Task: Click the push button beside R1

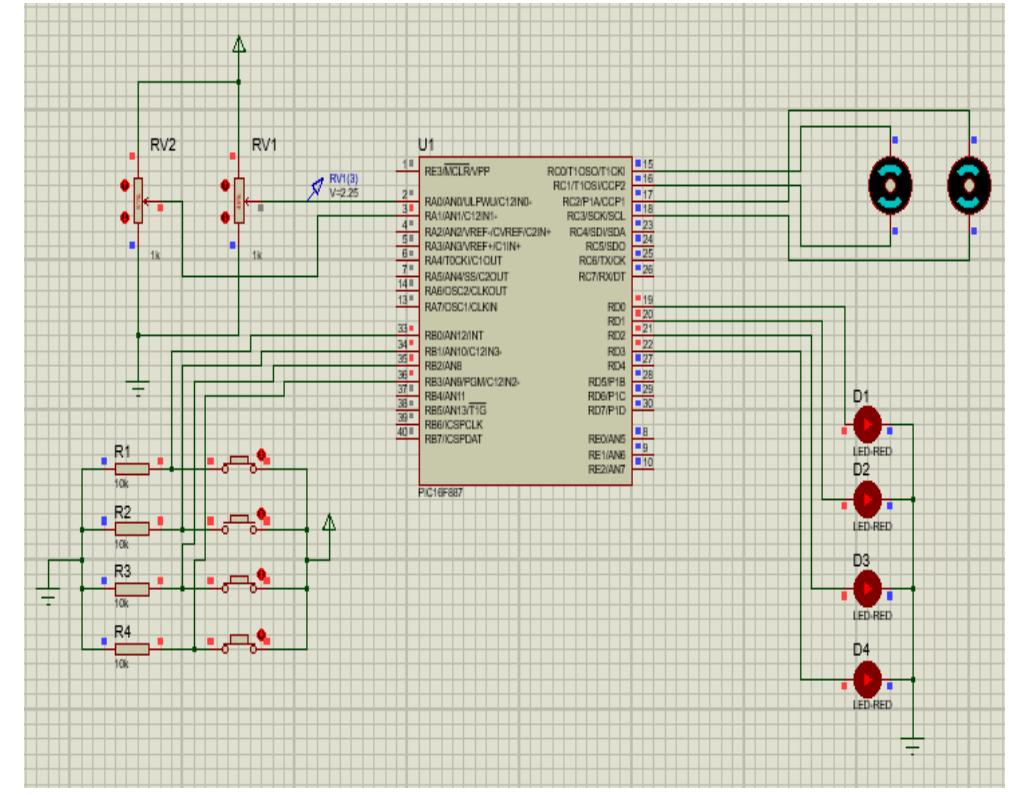Action: point(239,465)
